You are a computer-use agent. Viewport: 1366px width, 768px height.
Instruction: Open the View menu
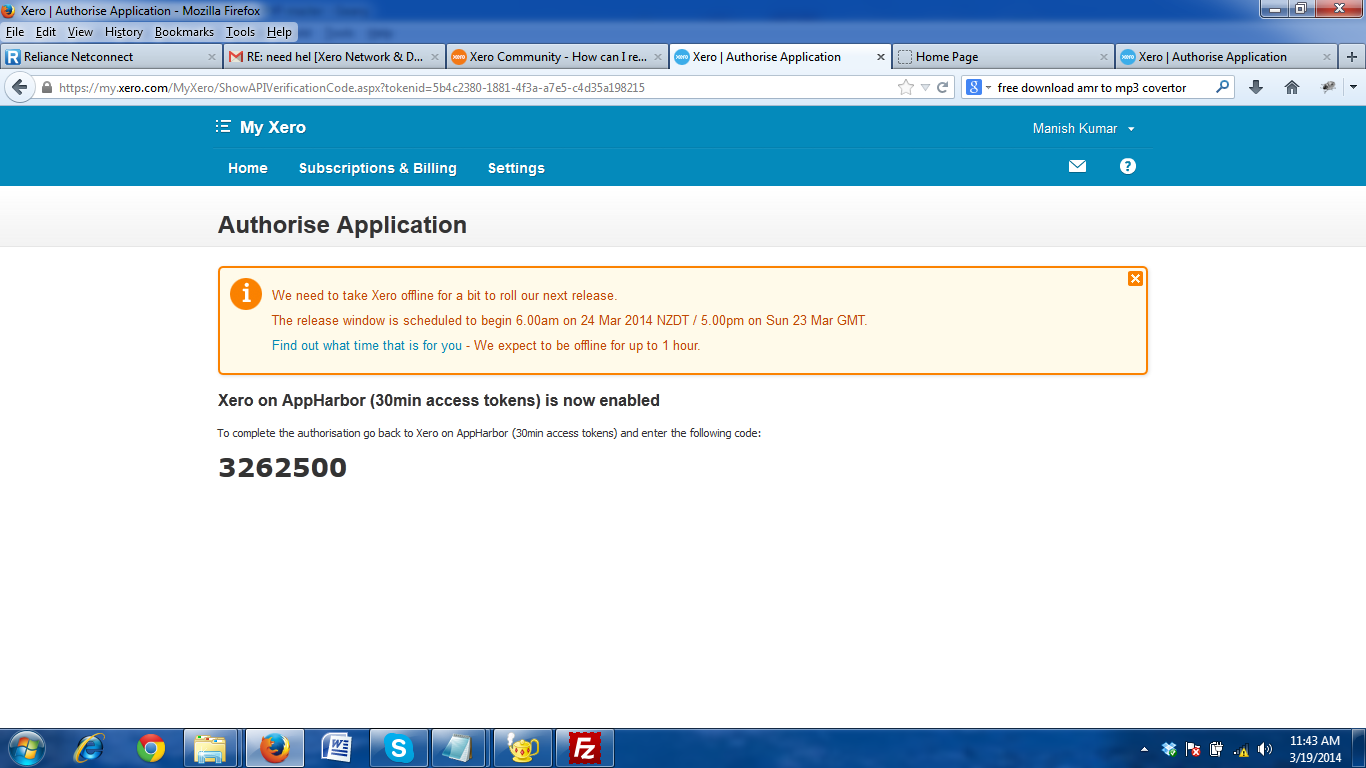click(80, 32)
